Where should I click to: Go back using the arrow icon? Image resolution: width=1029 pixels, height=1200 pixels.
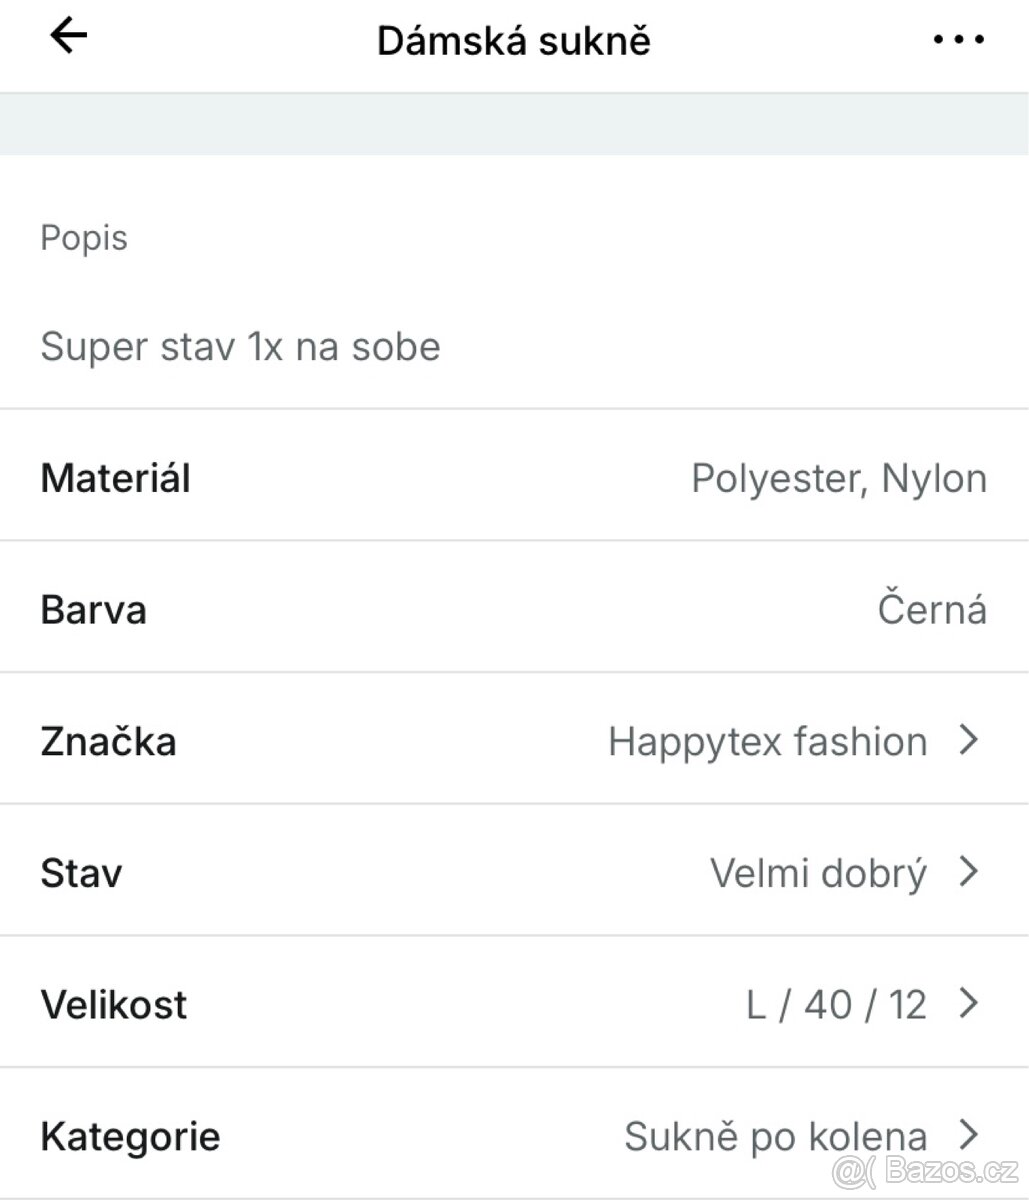[68, 37]
